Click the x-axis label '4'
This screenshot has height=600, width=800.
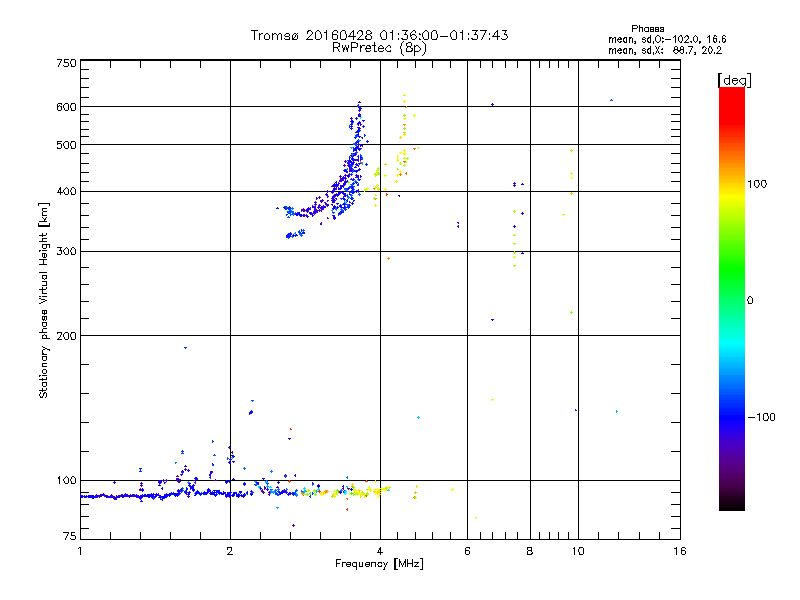380,551
